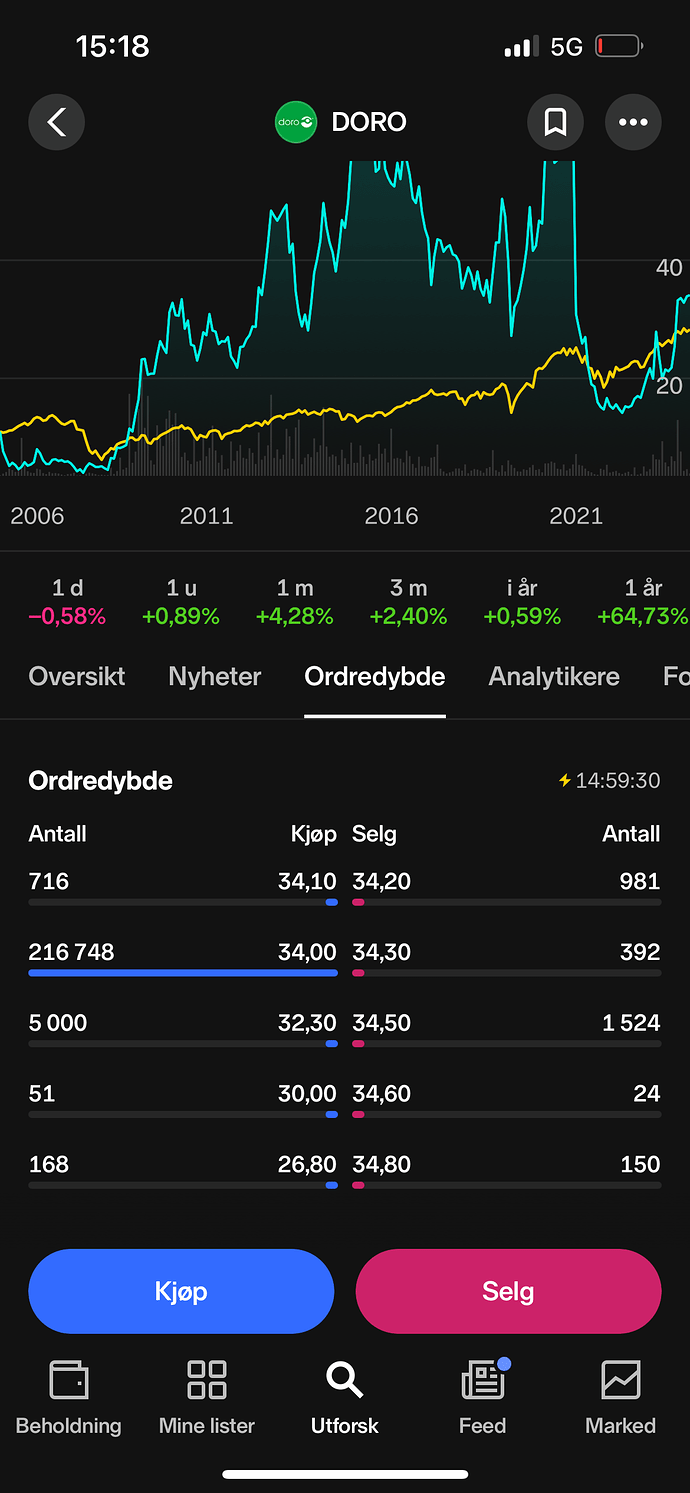This screenshot has height=1493, width=690.
Task: Tap the buy price 34,00
Action: point(307,953)
